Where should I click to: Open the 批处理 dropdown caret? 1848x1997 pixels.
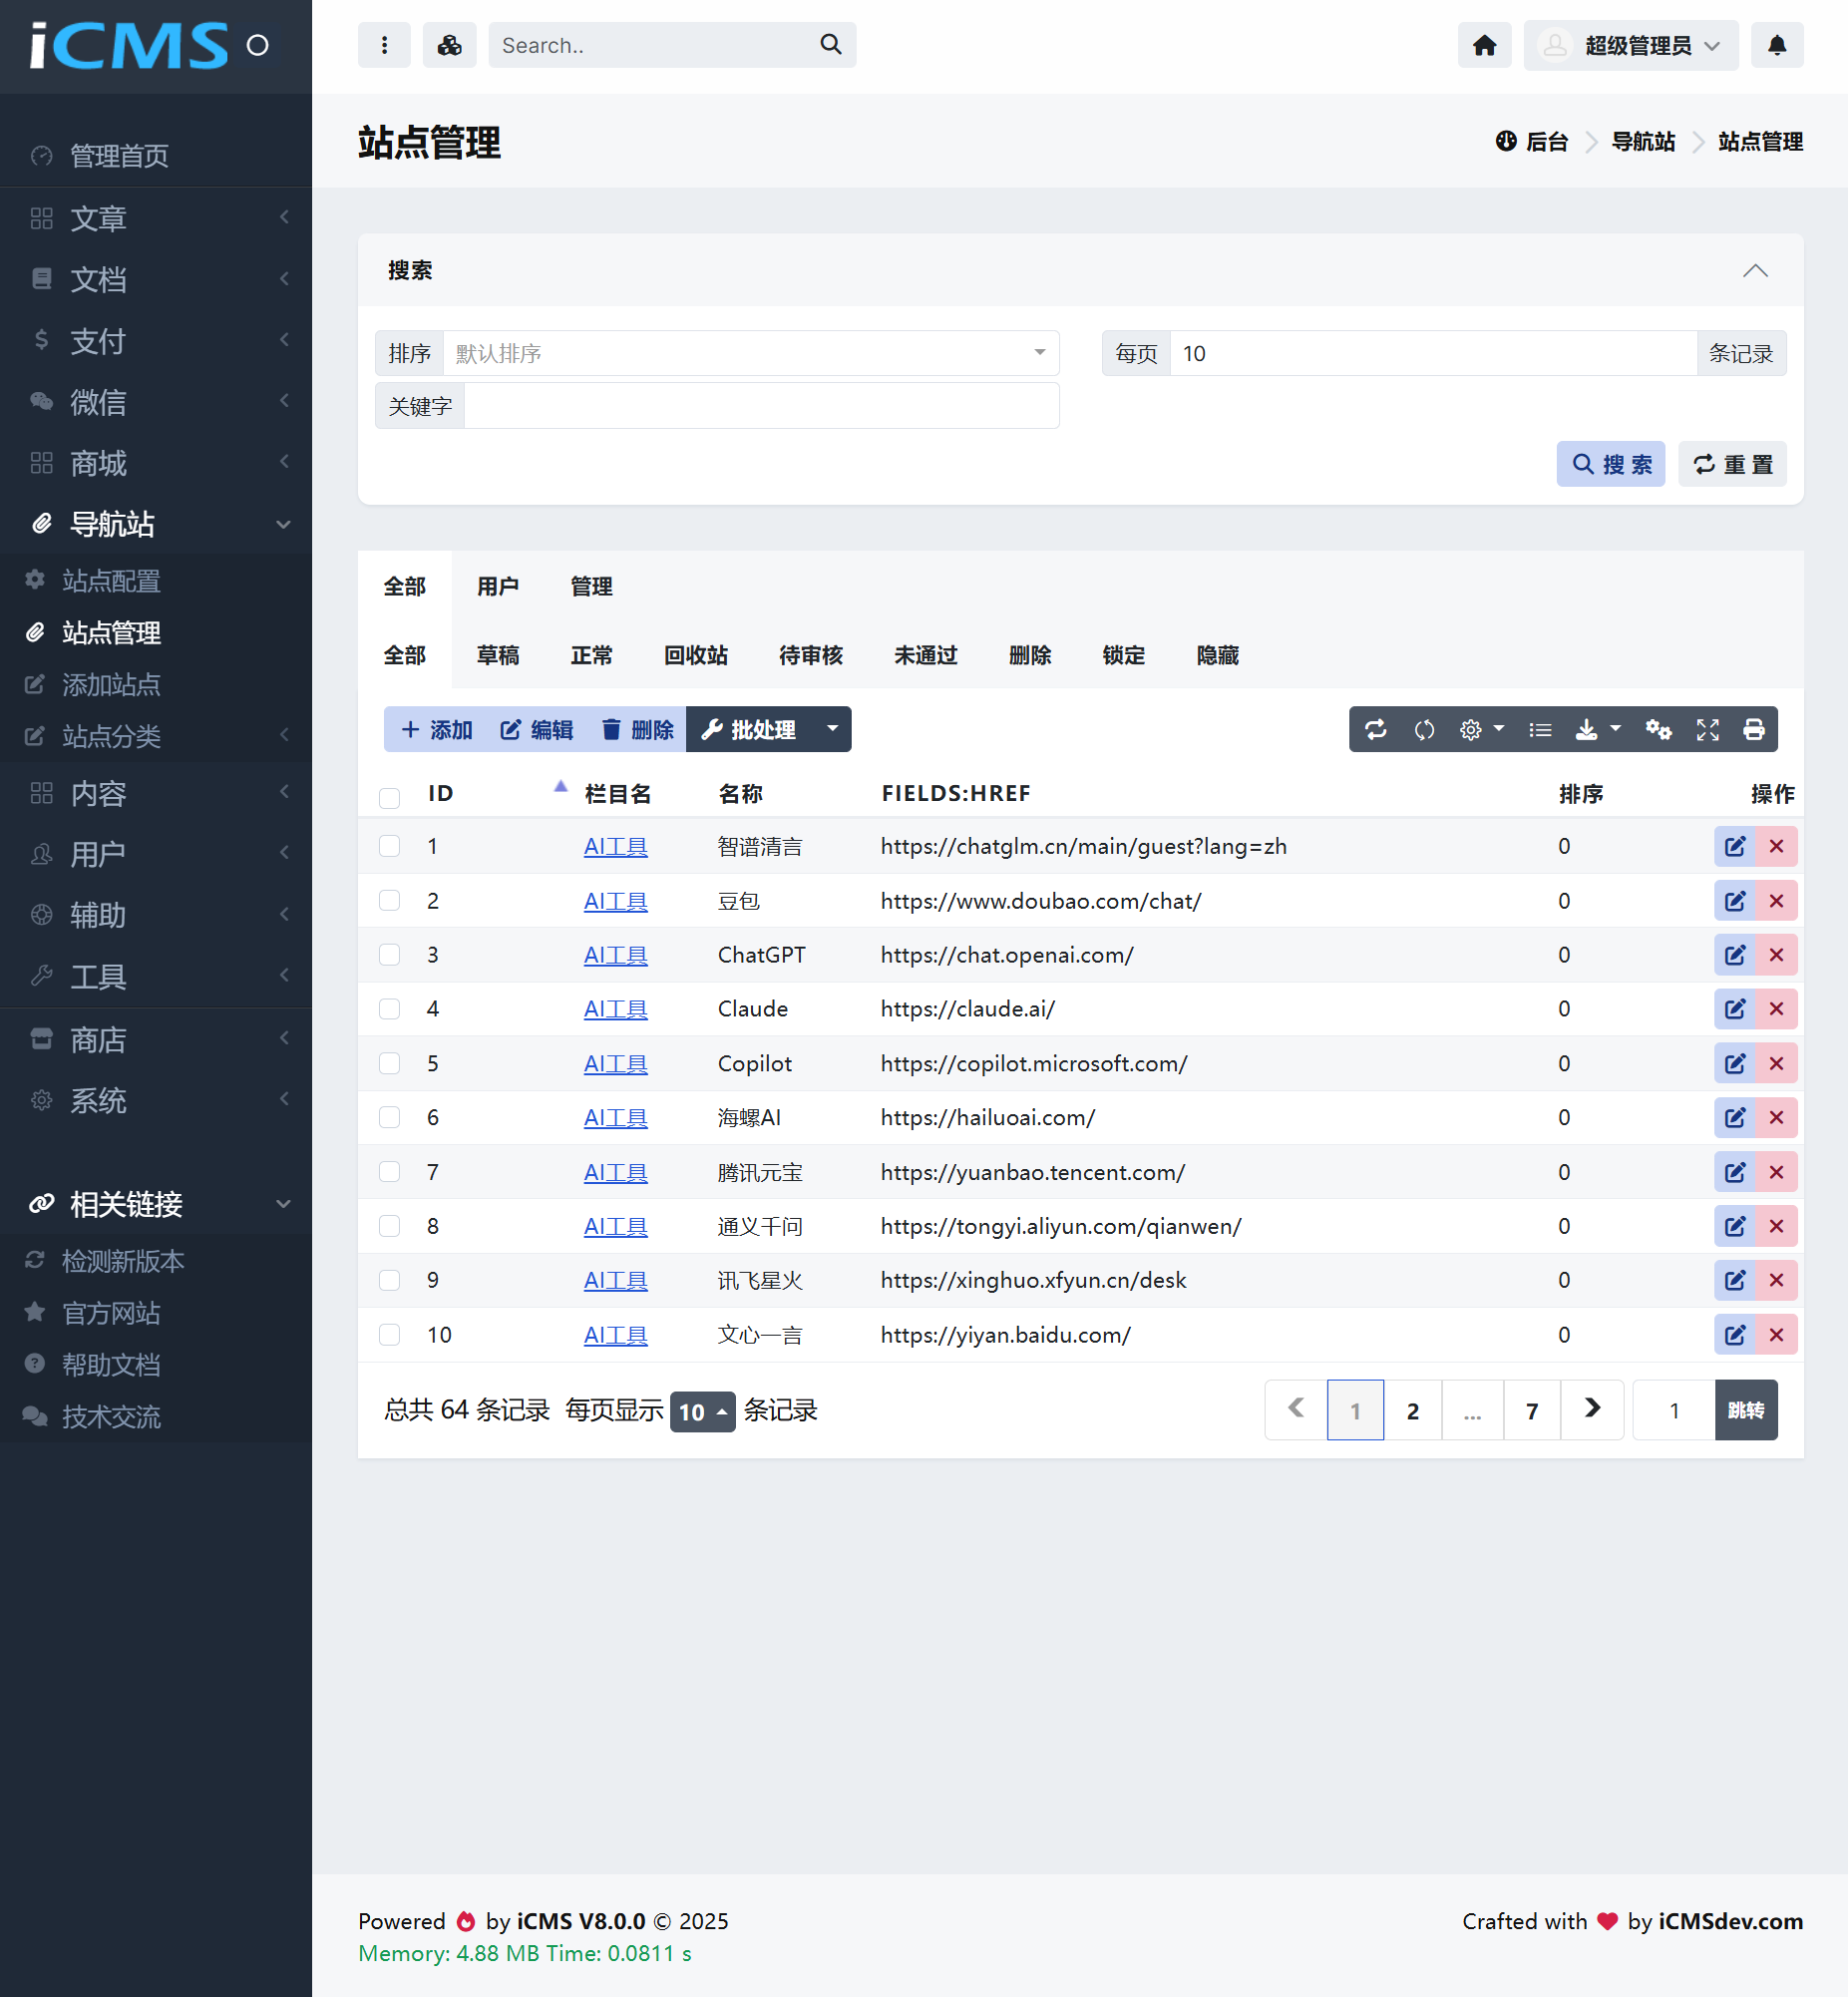(831, 730)
